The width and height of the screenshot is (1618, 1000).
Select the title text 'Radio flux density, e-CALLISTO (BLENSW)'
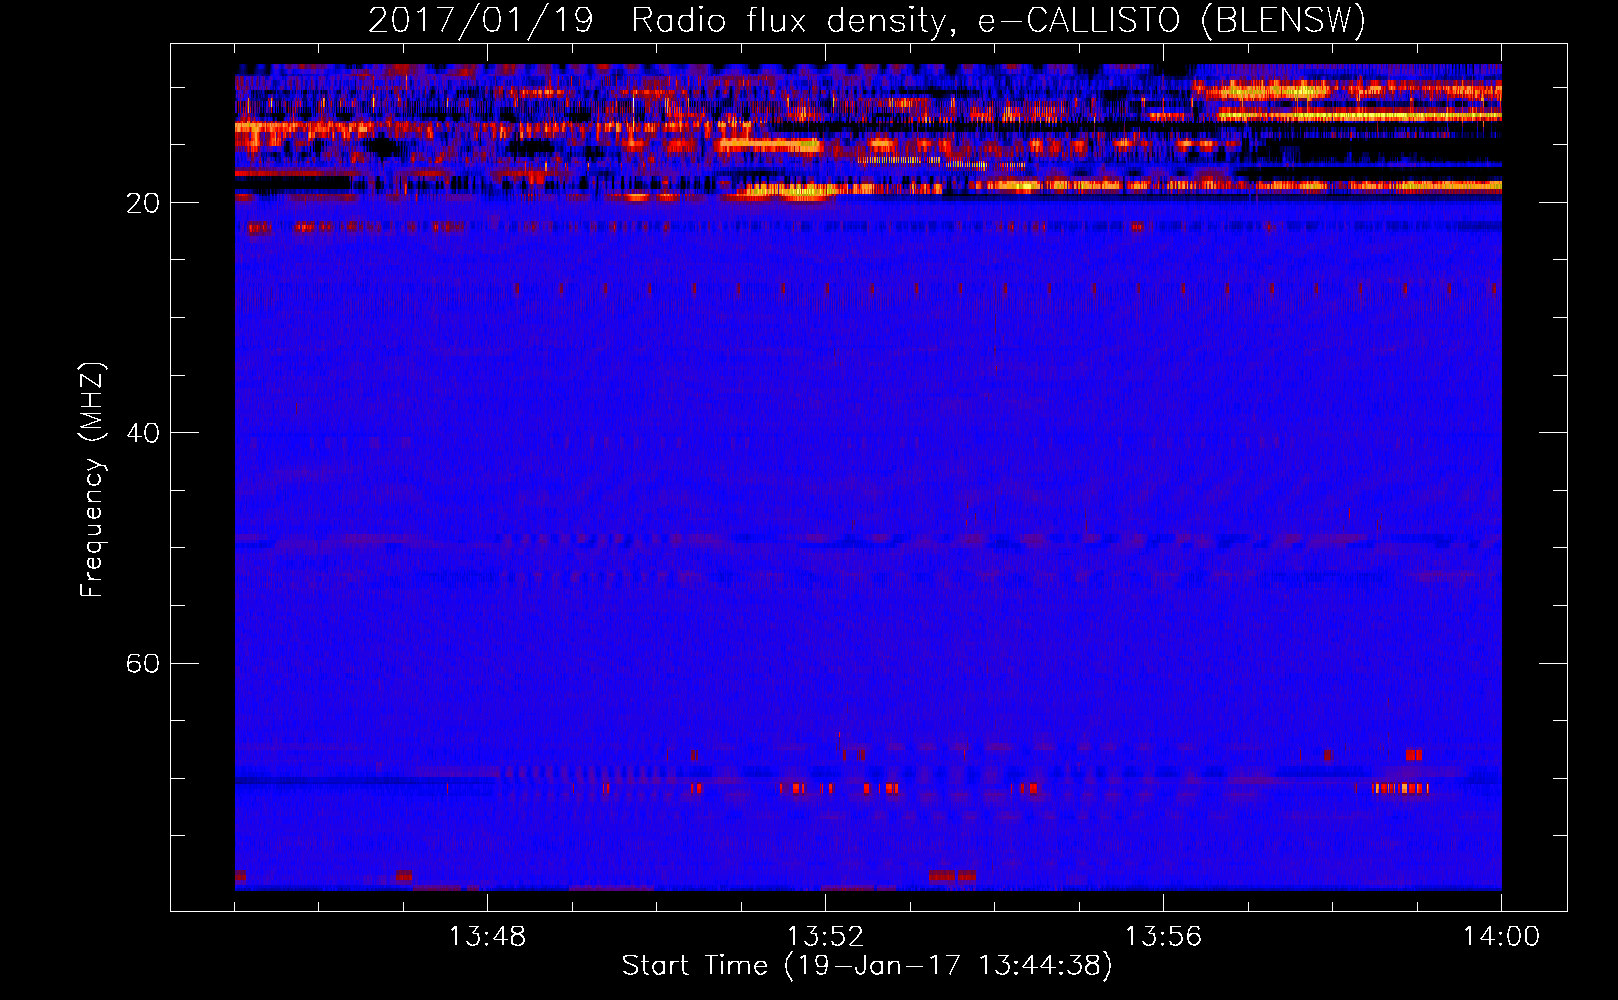[999, 20]
